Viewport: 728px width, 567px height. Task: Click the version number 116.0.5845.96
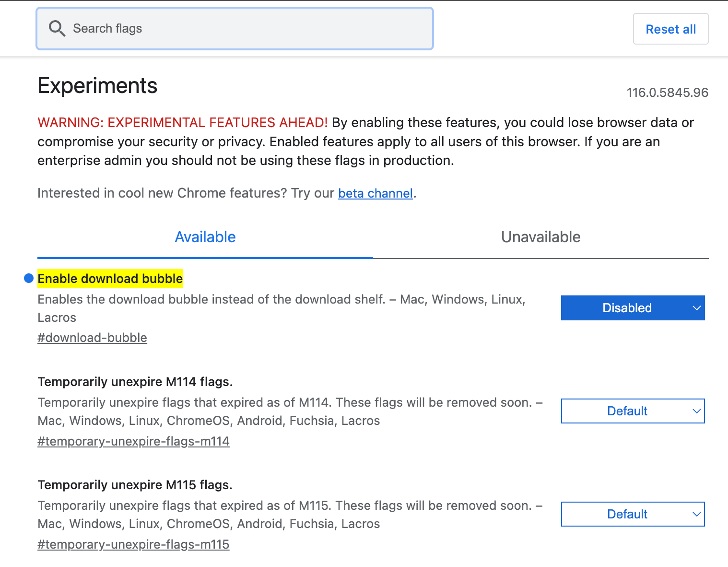tap(667, 93)
